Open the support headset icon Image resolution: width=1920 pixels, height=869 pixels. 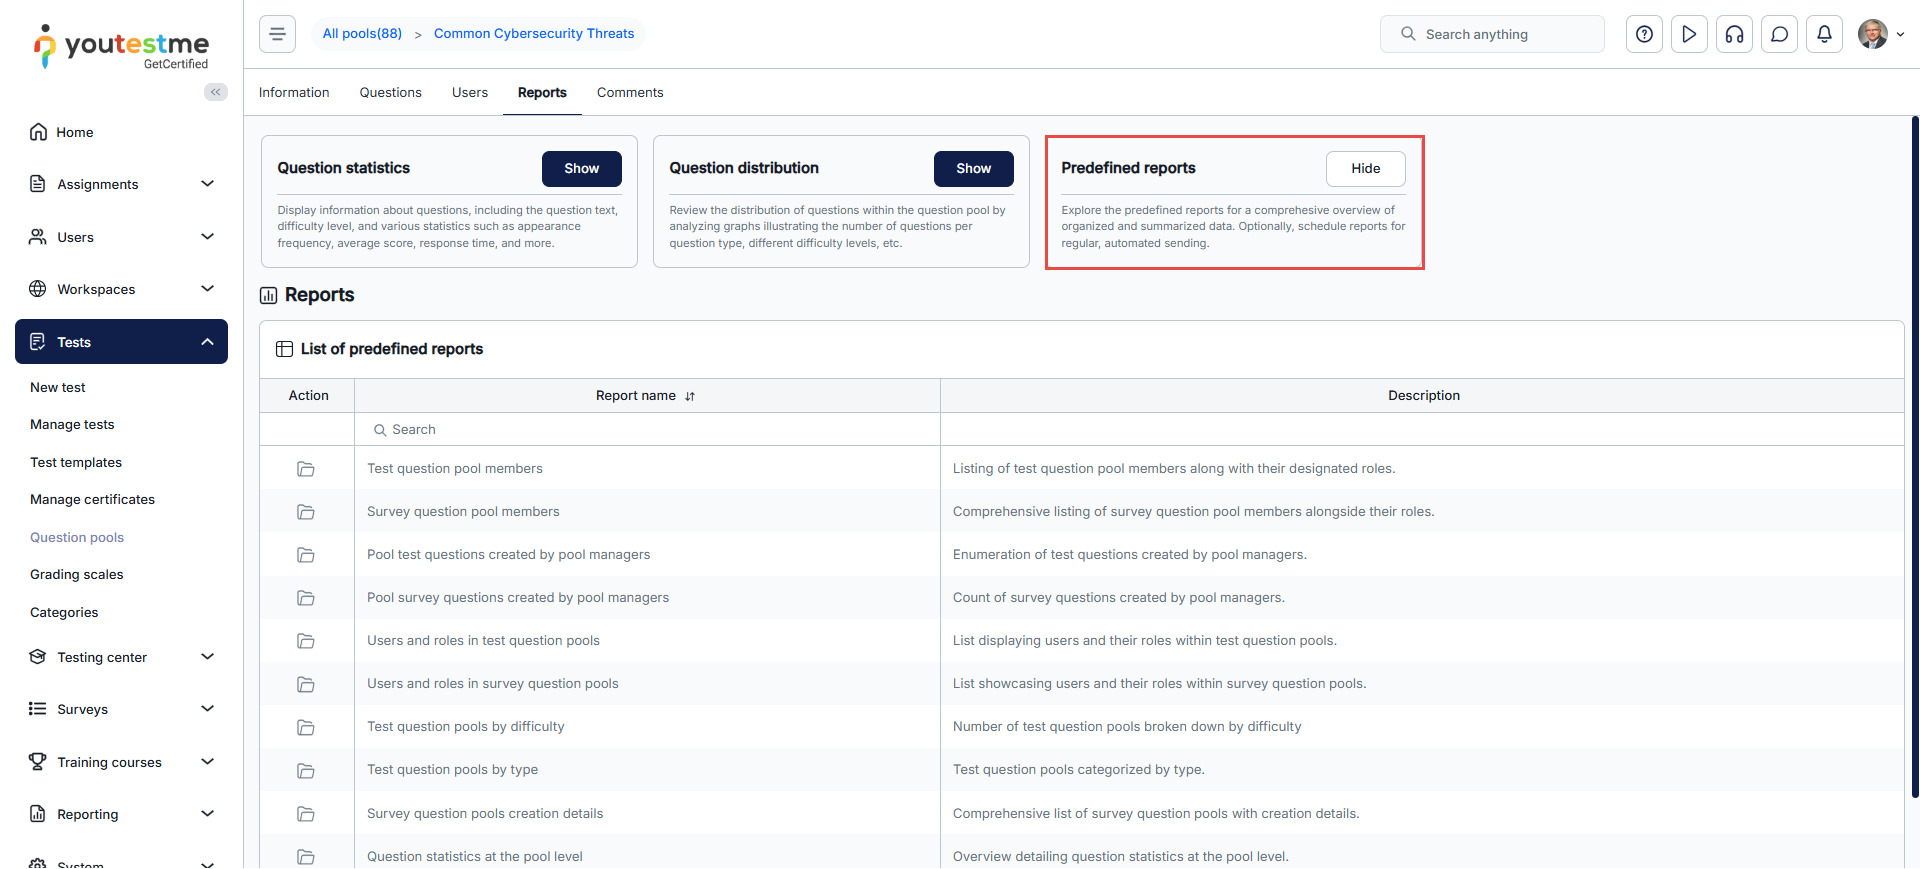click(x=1734, y=34)
